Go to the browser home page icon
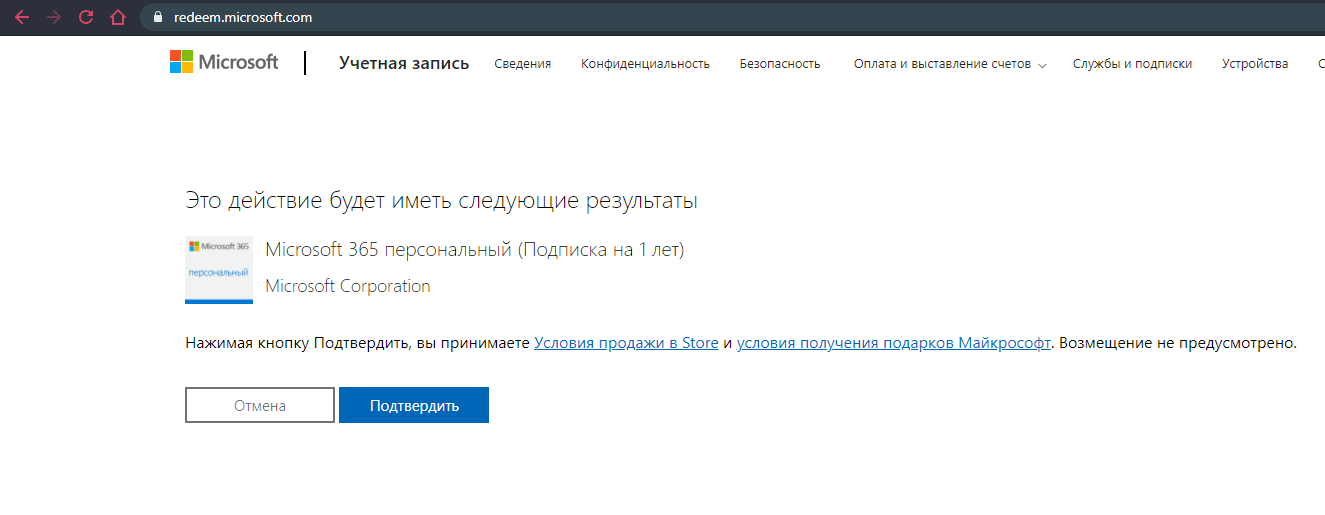Screen dimensions: 1325x515 [x=118, y=17]
